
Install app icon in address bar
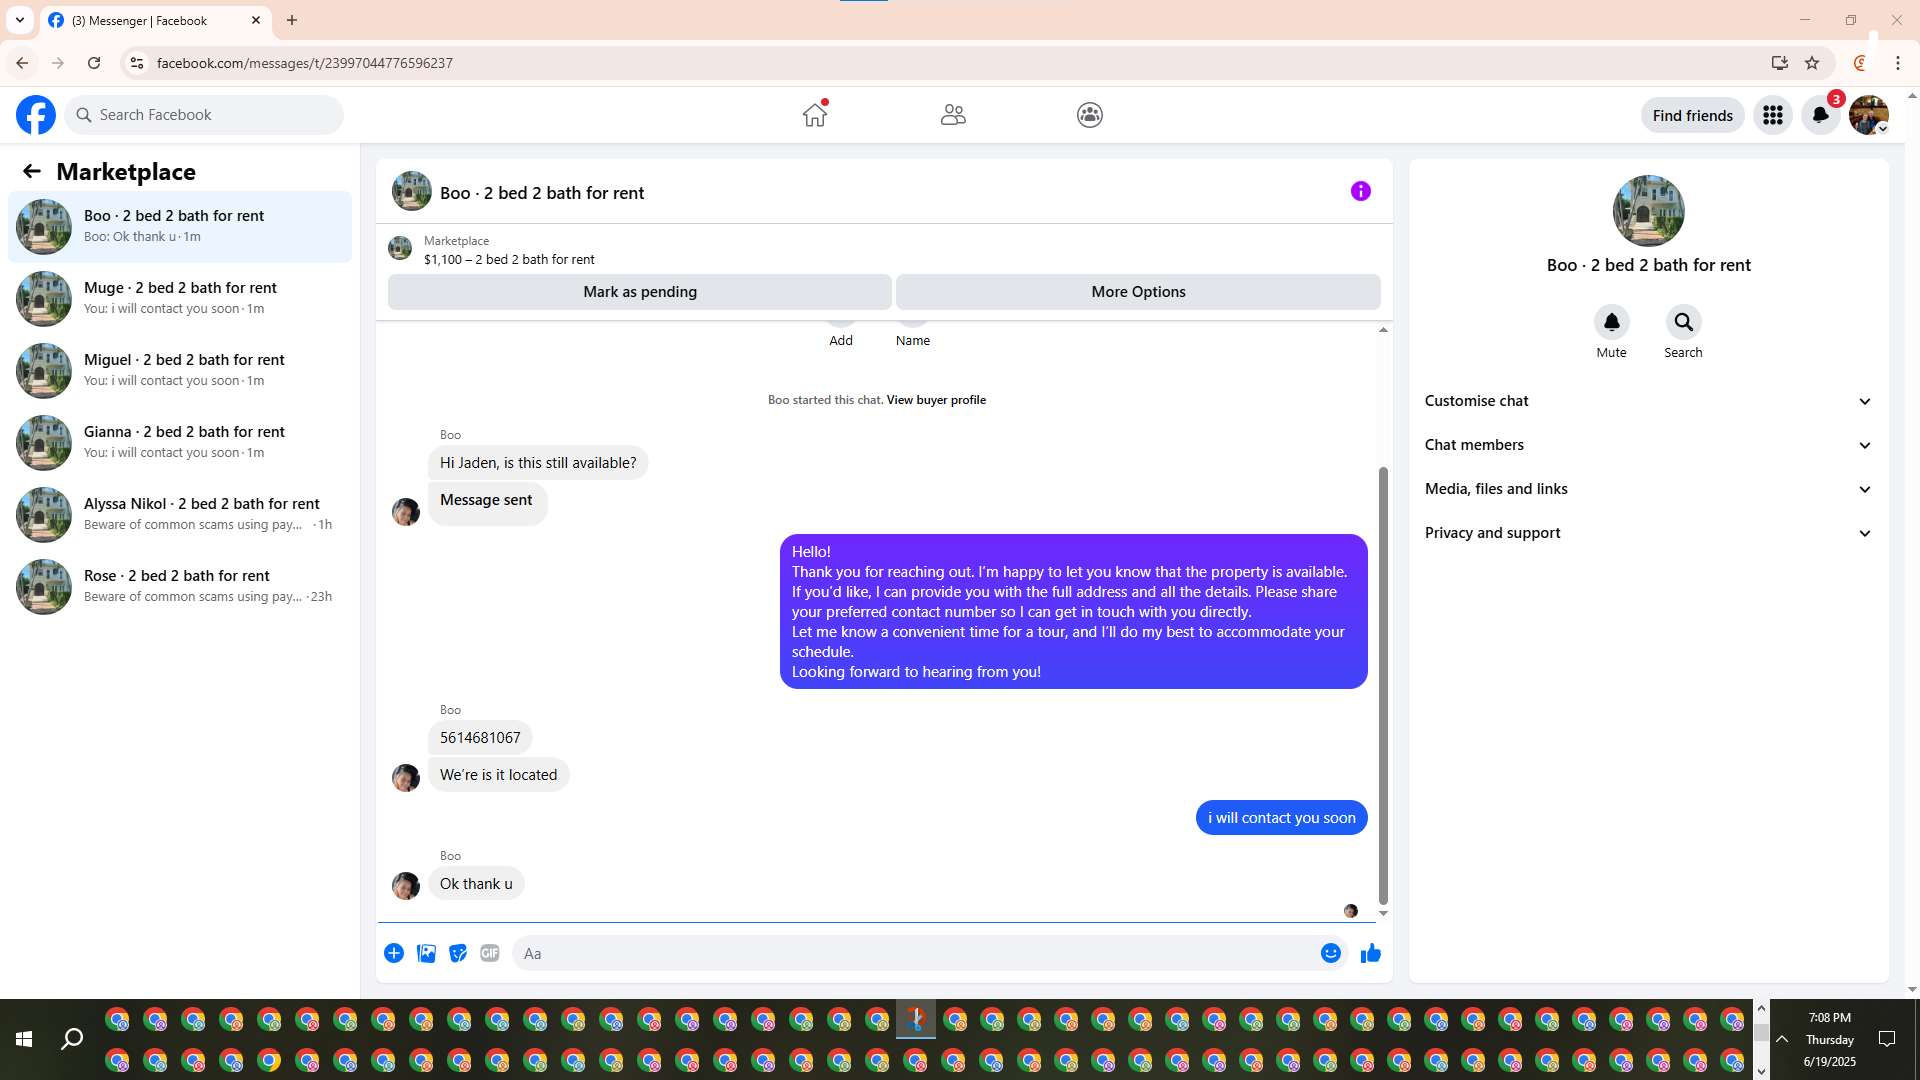pos(1779,63)
